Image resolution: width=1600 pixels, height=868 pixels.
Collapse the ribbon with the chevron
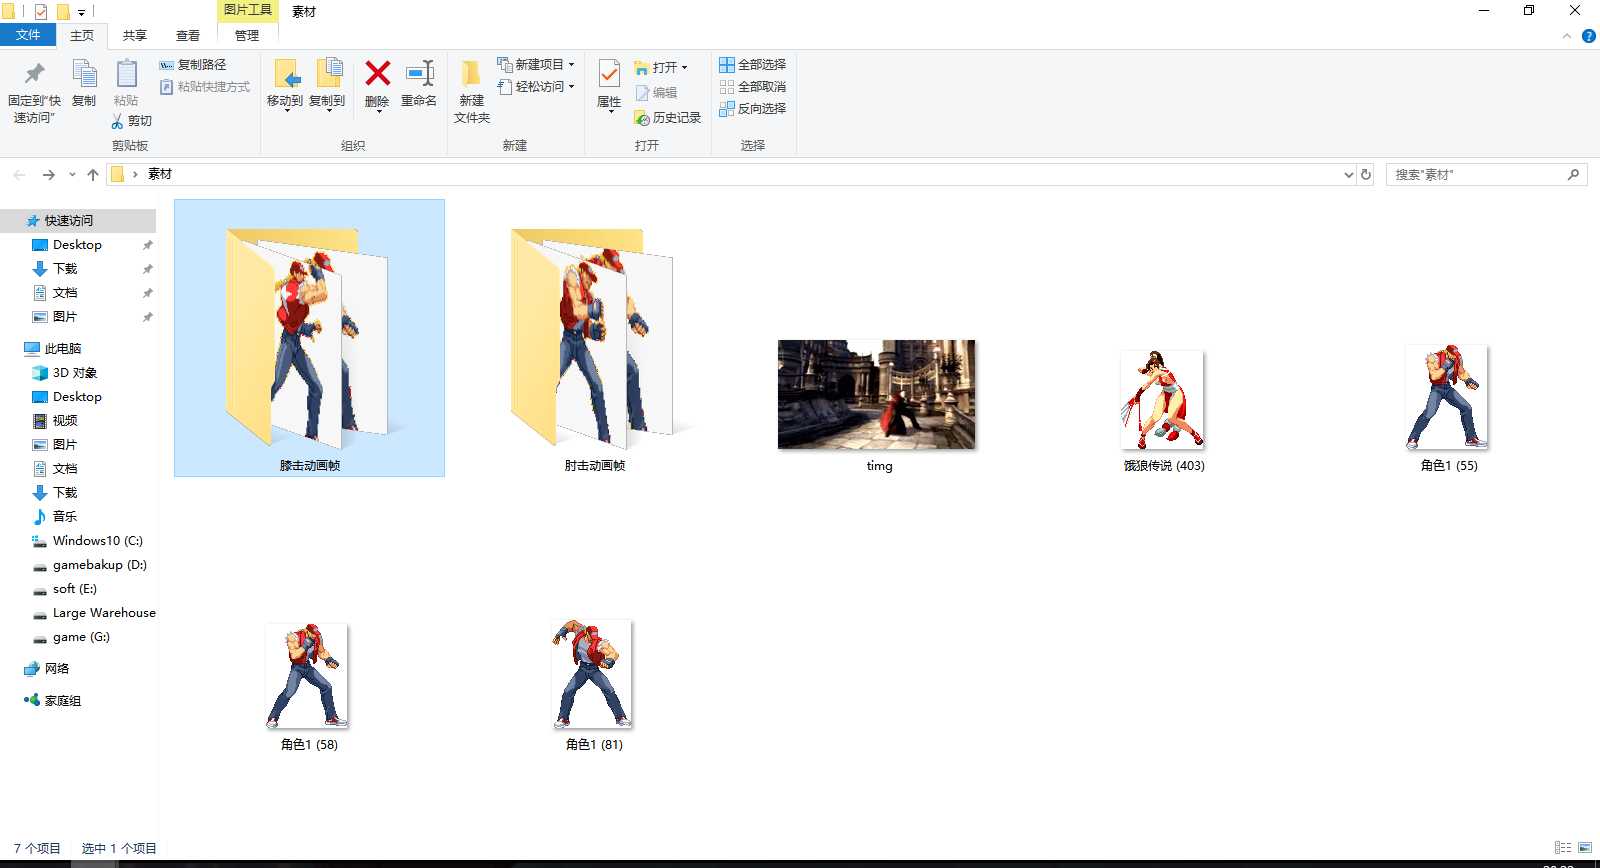click(x=1567, y=36)
